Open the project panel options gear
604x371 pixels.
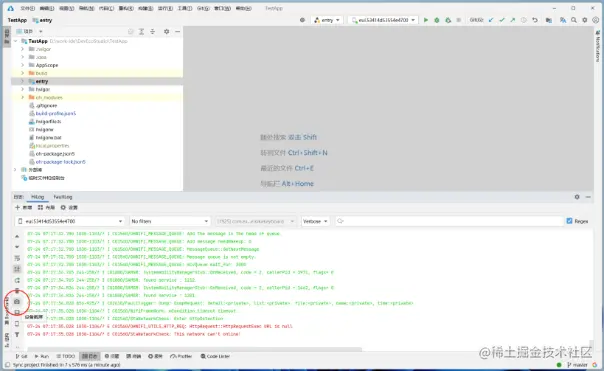(166, 32)
